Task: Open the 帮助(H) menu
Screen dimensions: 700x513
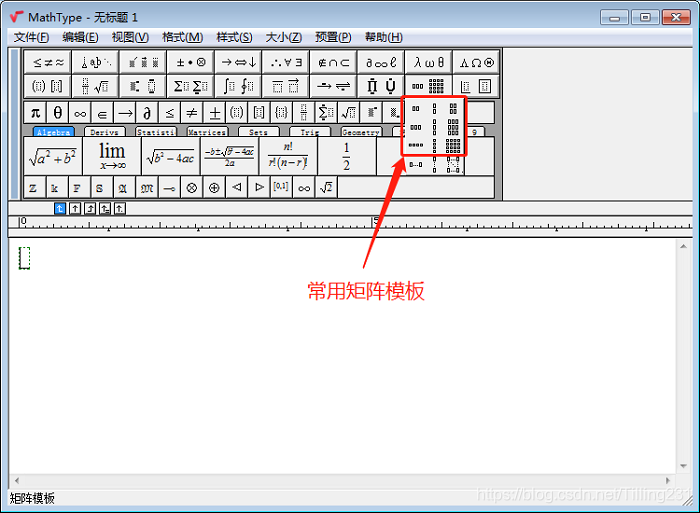Action: click(x=383, y=37)
